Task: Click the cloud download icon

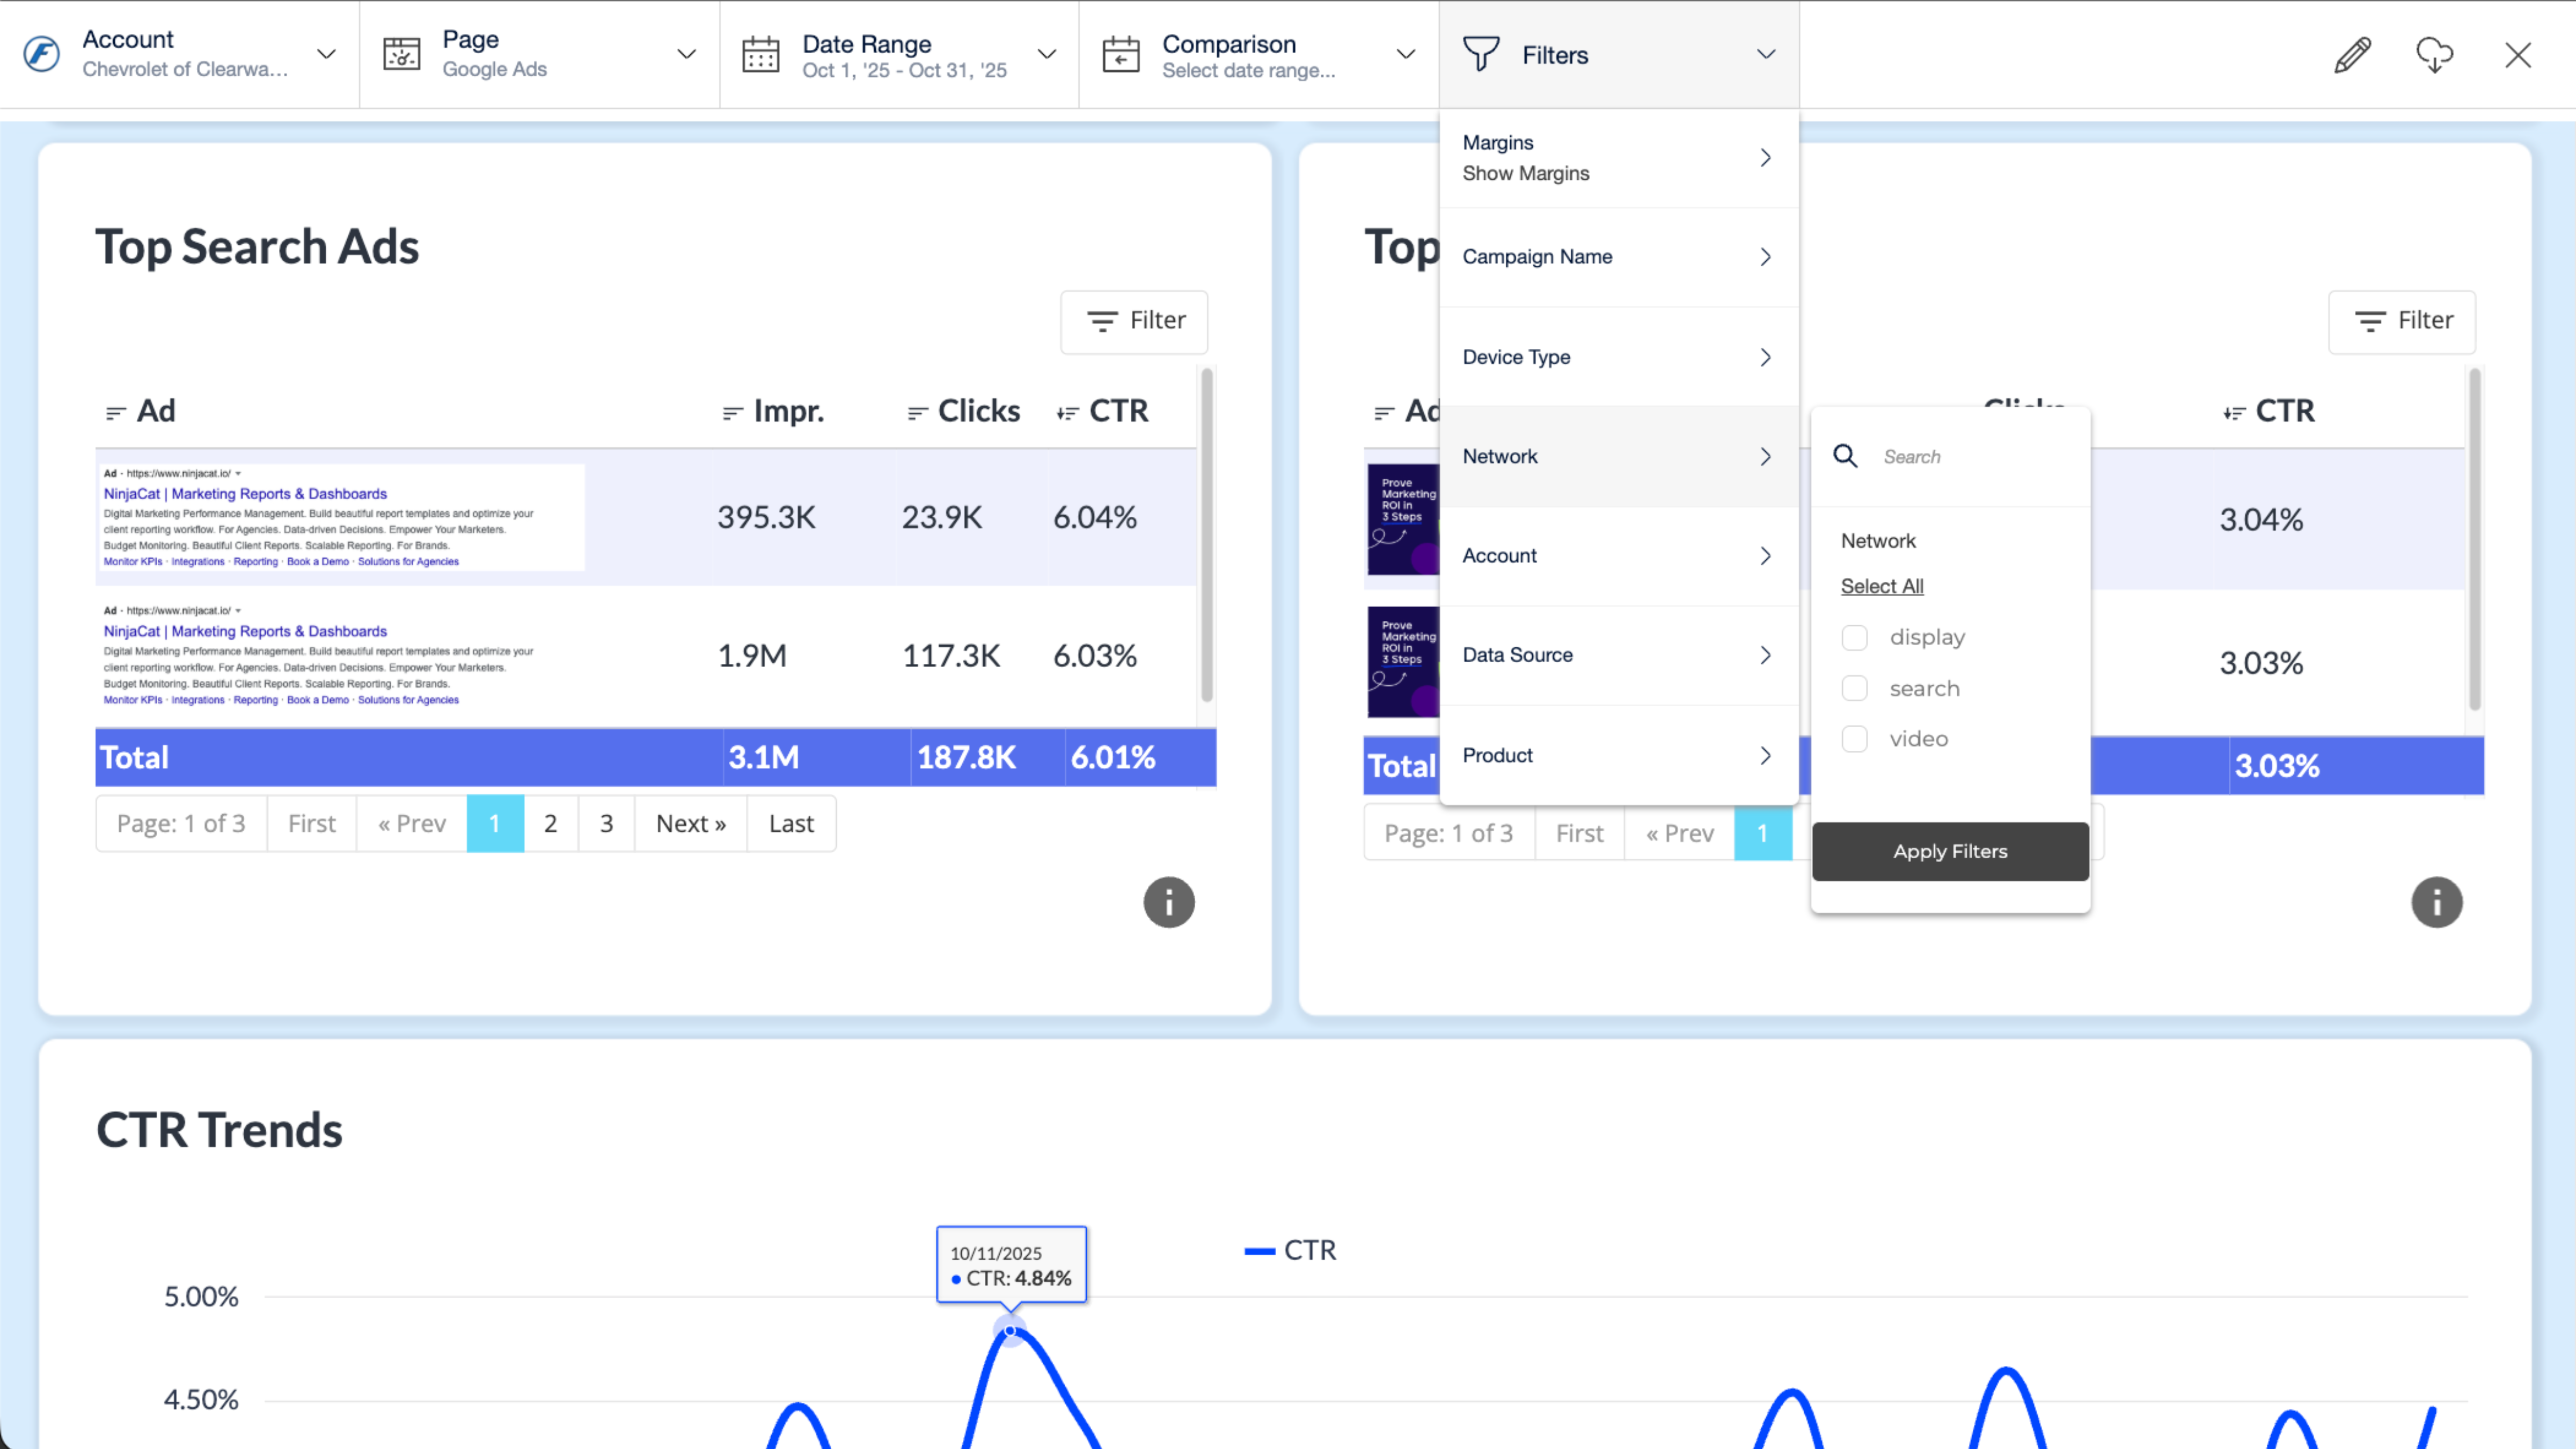Action: pyautogui.click(x=2434, y=55)
